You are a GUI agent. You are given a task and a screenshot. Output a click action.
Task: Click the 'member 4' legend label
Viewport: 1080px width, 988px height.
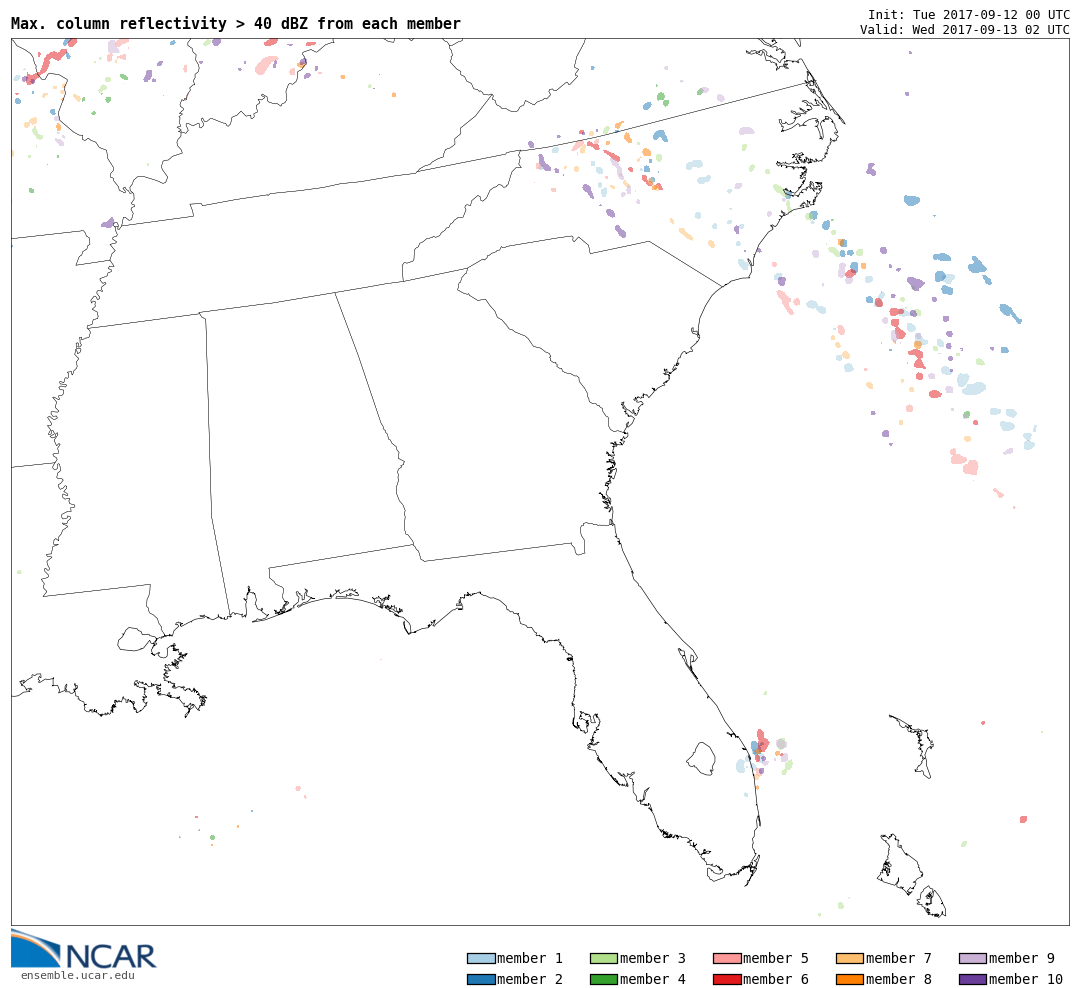653,979
